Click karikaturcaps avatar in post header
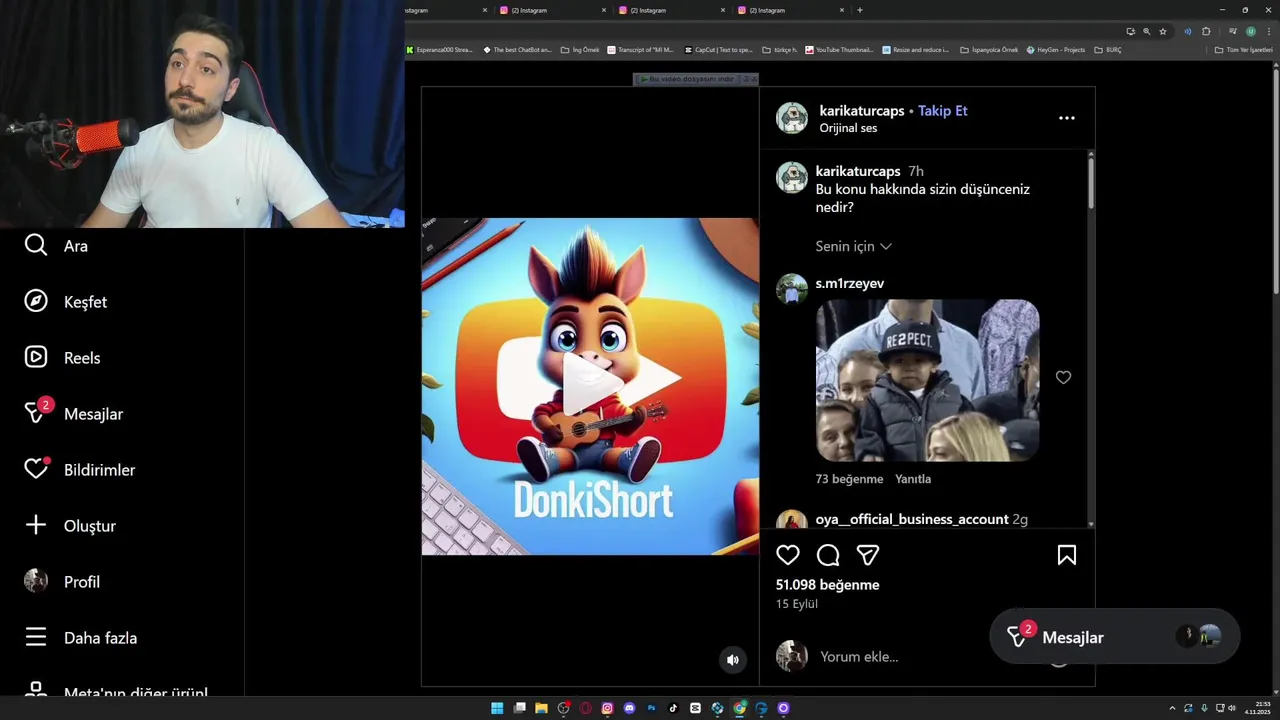This screenshot has height=720, width=1280. coord(792,118)
